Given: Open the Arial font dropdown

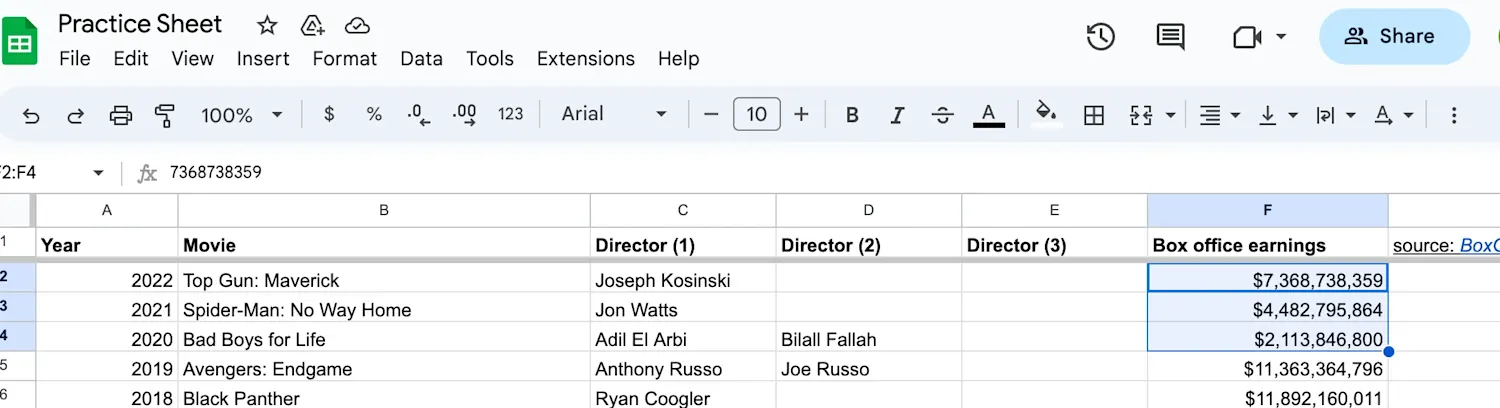Looking at the screenshot, I should [x=613, y=114].
